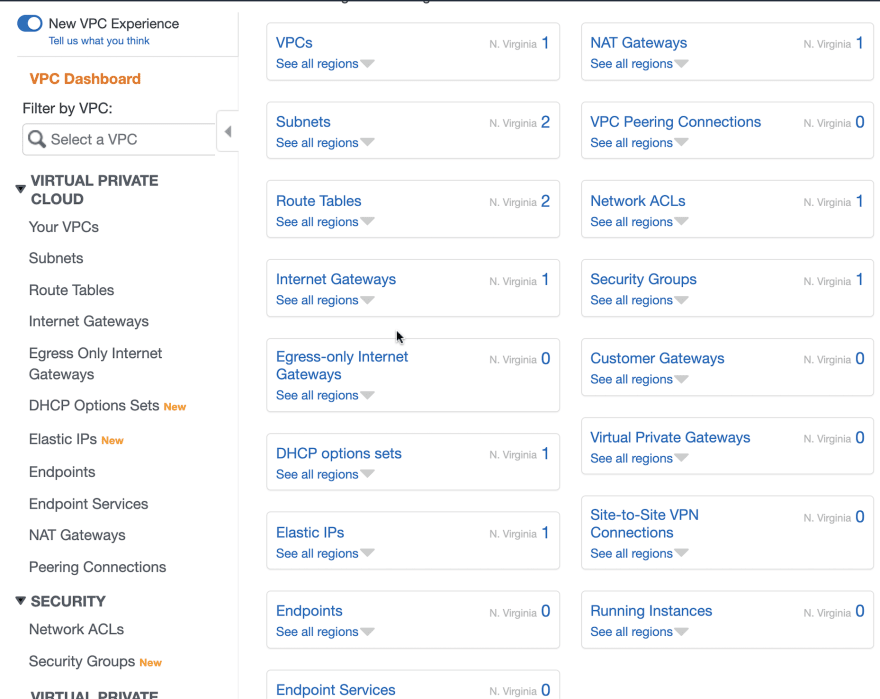
Task: Open the Internet Gateways card link
Action: tap(336, 279)
